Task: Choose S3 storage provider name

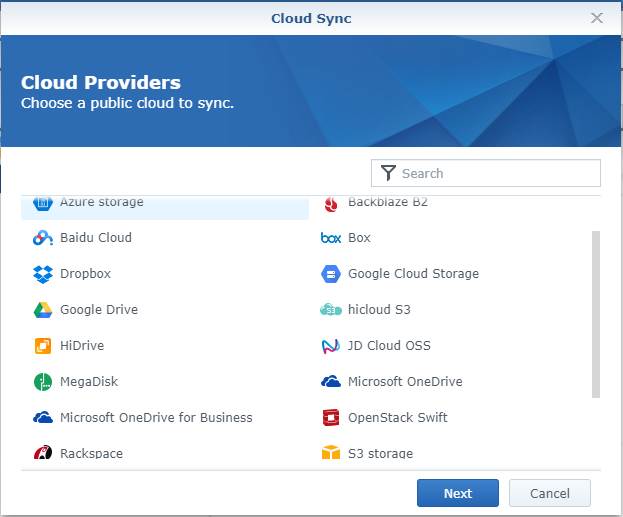Action: click(381, 453)
